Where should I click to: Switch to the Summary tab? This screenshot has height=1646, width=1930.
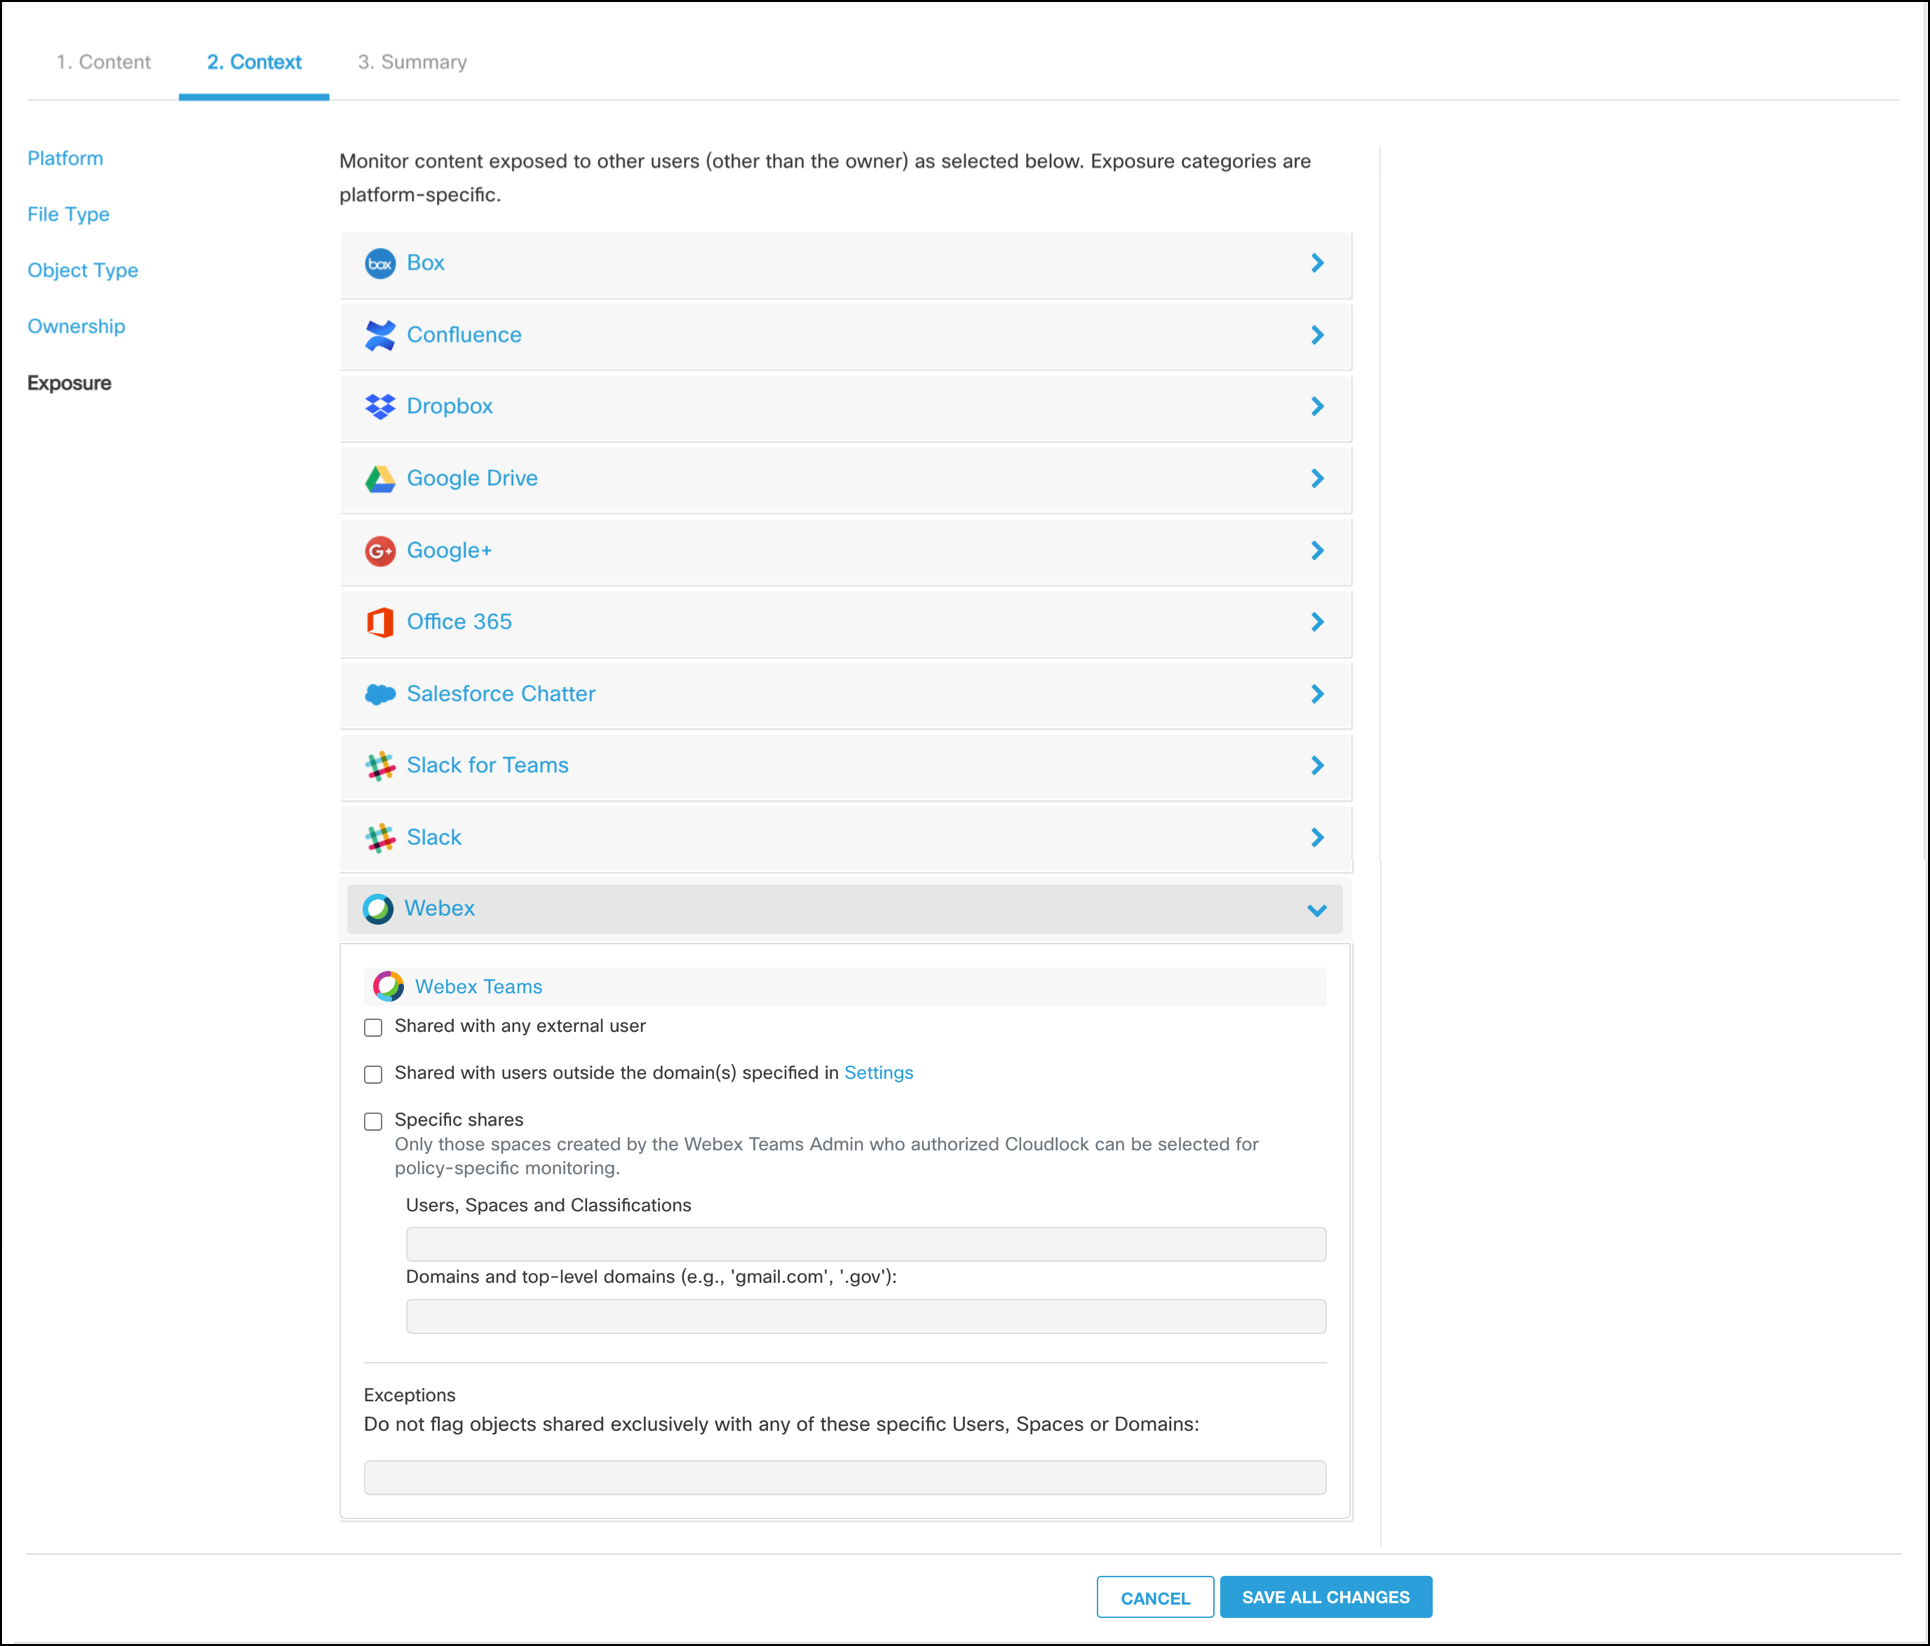point(411,60)
